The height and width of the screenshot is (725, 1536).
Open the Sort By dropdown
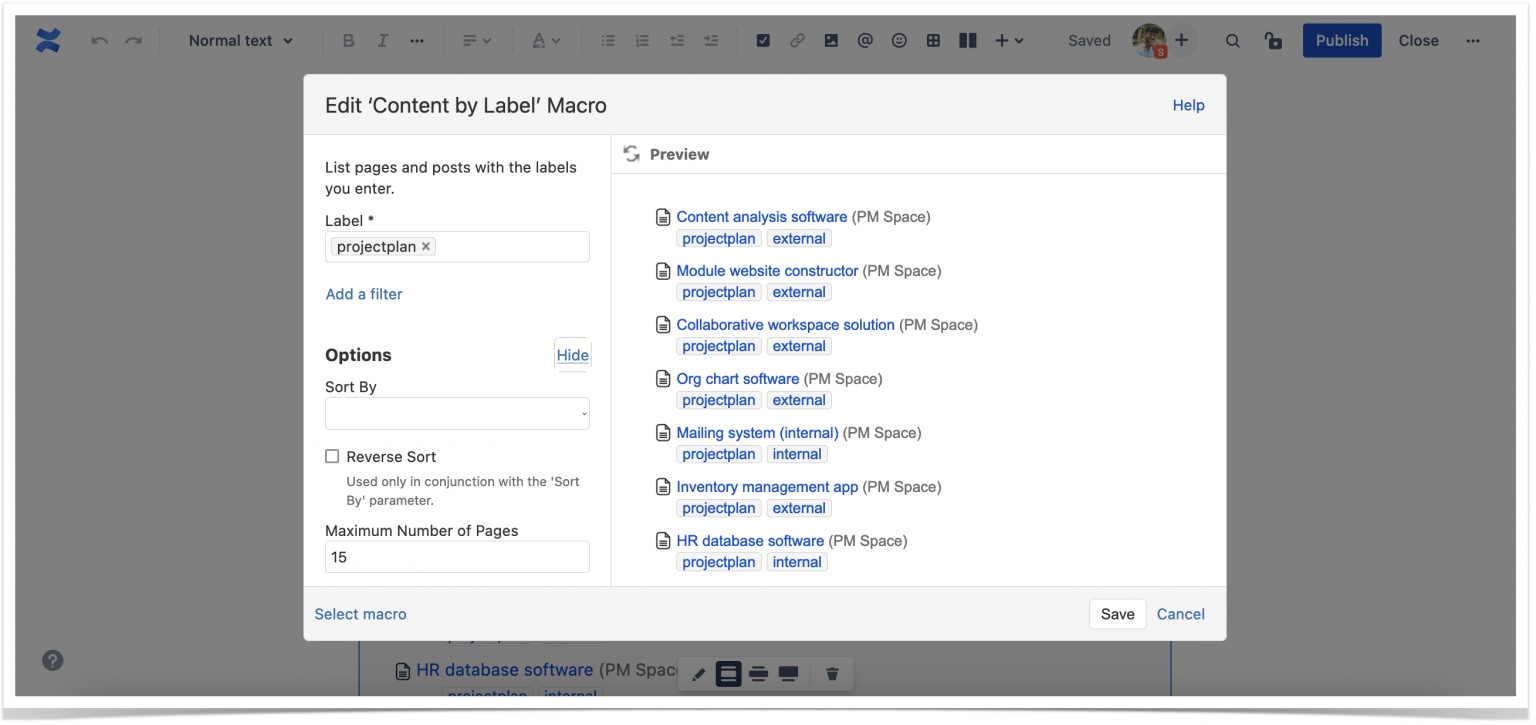(457, 414)
